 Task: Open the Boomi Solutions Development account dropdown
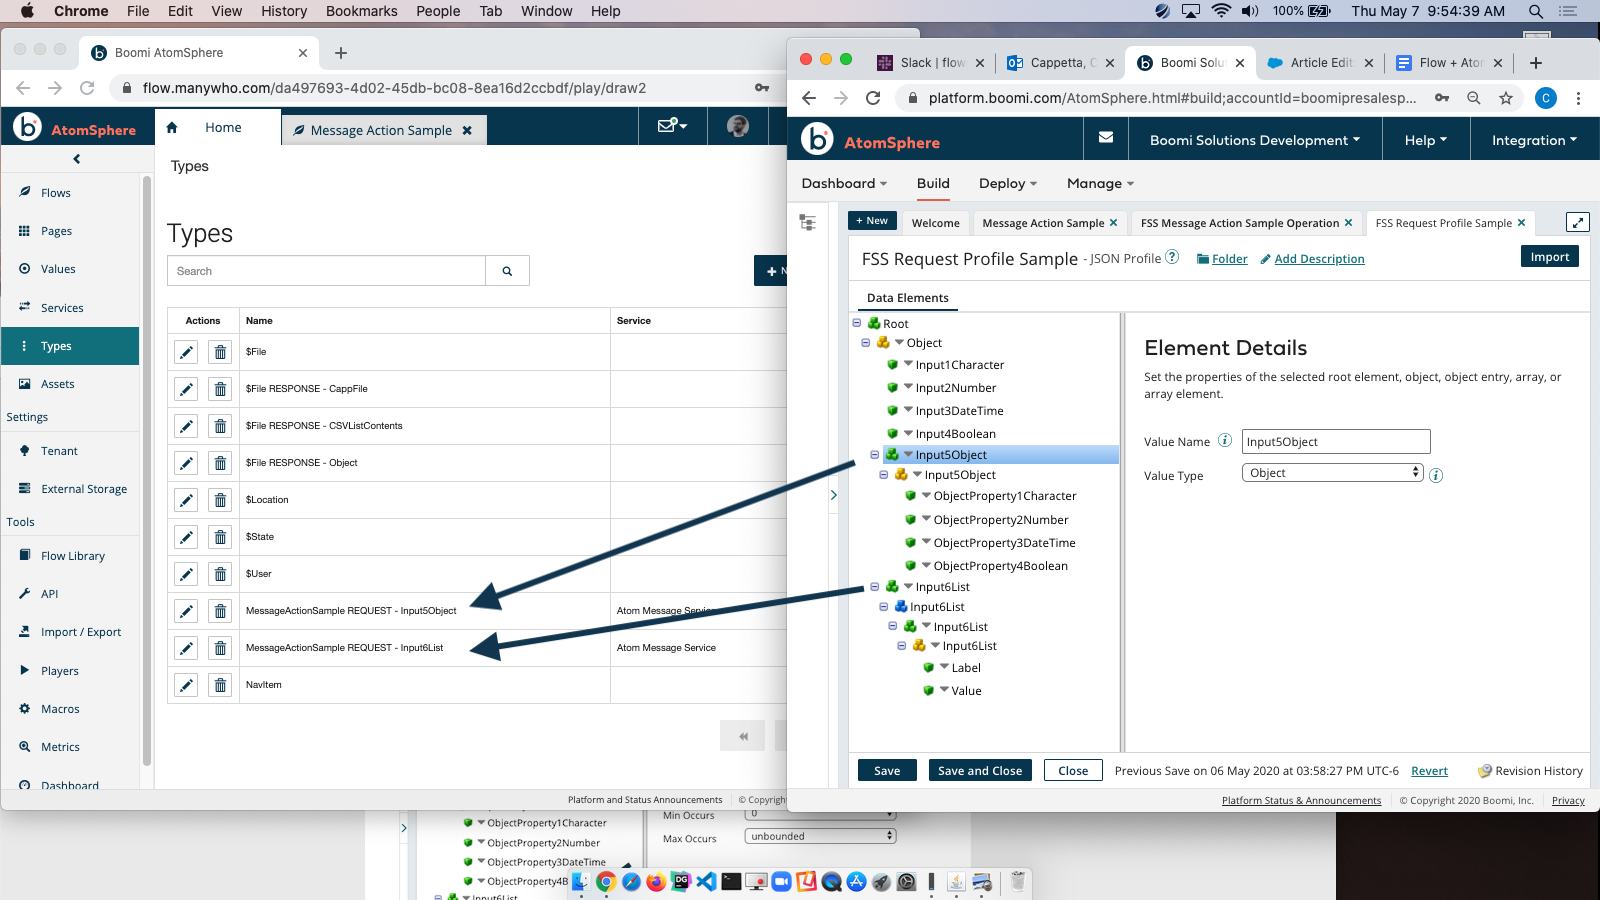[x=1255, y=140]
